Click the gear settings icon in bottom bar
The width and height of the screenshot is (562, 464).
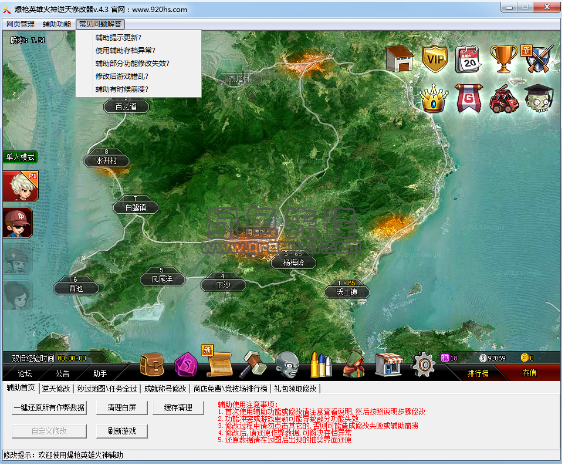click(424, 364)
